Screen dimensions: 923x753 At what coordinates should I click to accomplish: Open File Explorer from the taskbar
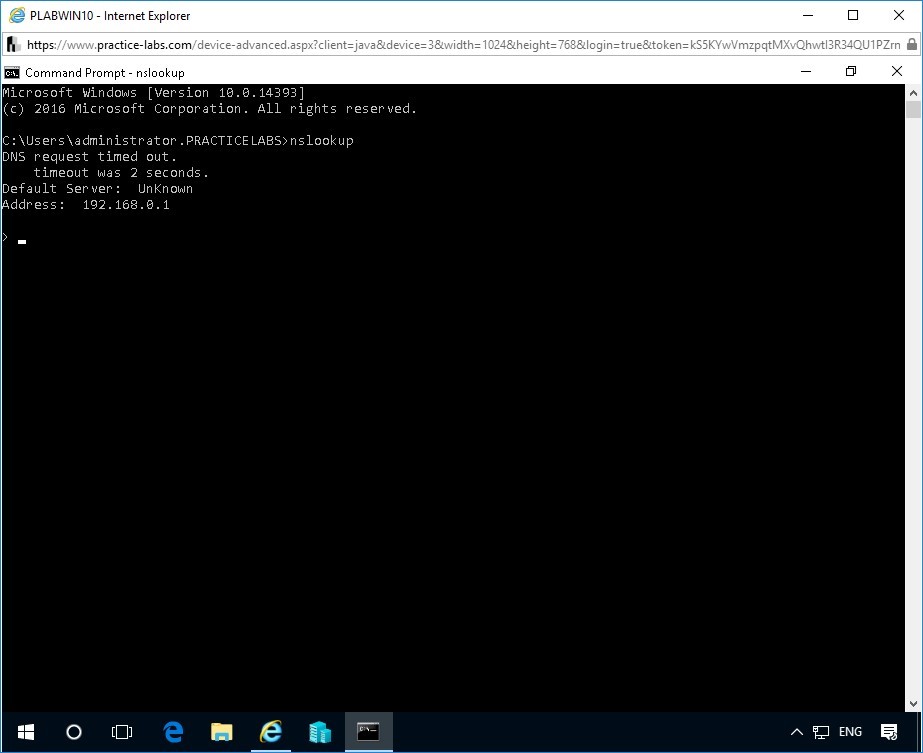[x=222, y=732]
